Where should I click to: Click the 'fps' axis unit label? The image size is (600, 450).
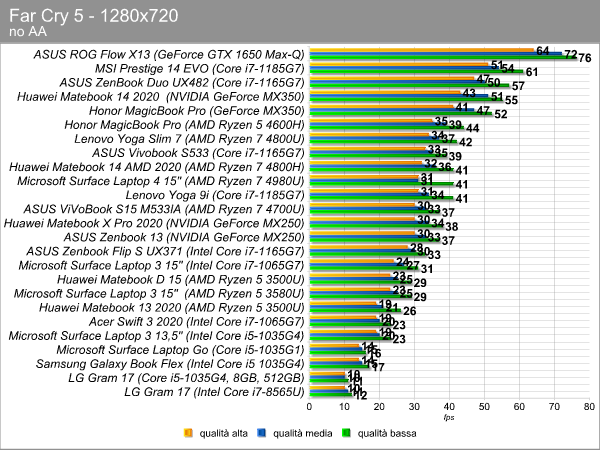coord(449,417)
